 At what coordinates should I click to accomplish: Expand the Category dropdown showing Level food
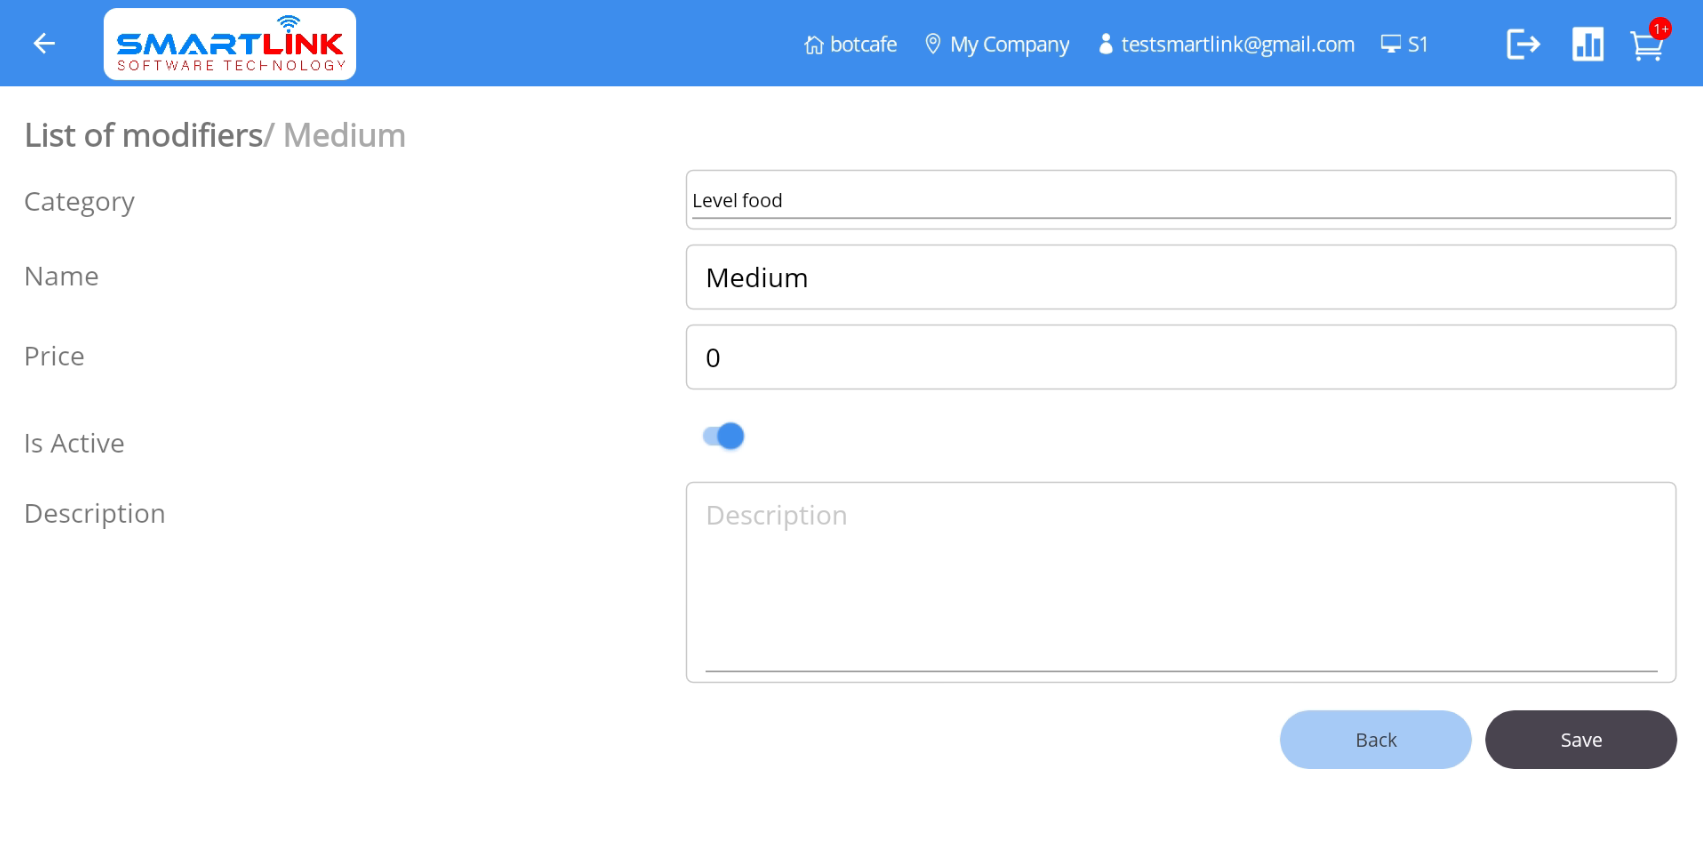coord(1180,200)
